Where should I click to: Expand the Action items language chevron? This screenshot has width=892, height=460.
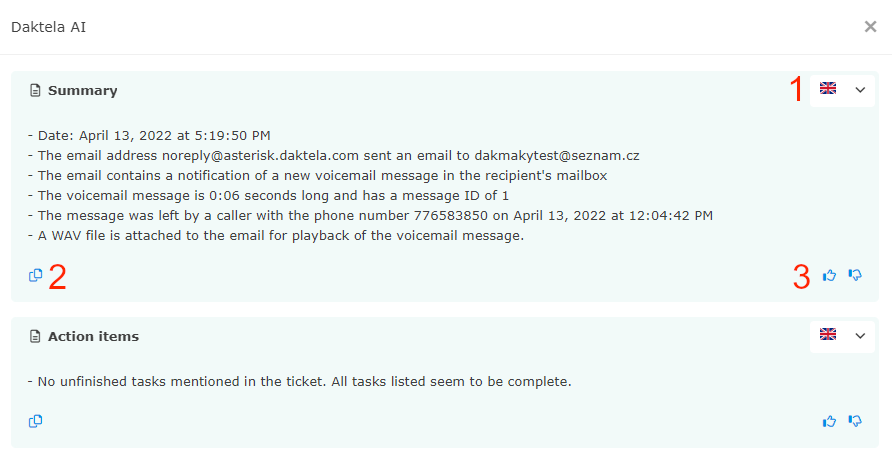pos(860,335)
